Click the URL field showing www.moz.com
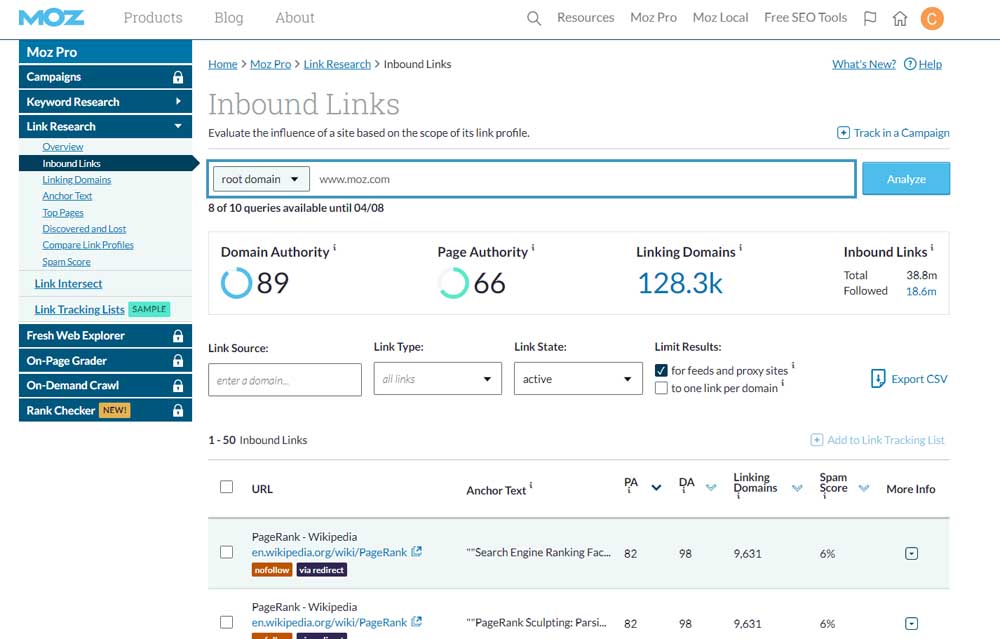This screenshot has height=639, width=1000. (583, 179)
